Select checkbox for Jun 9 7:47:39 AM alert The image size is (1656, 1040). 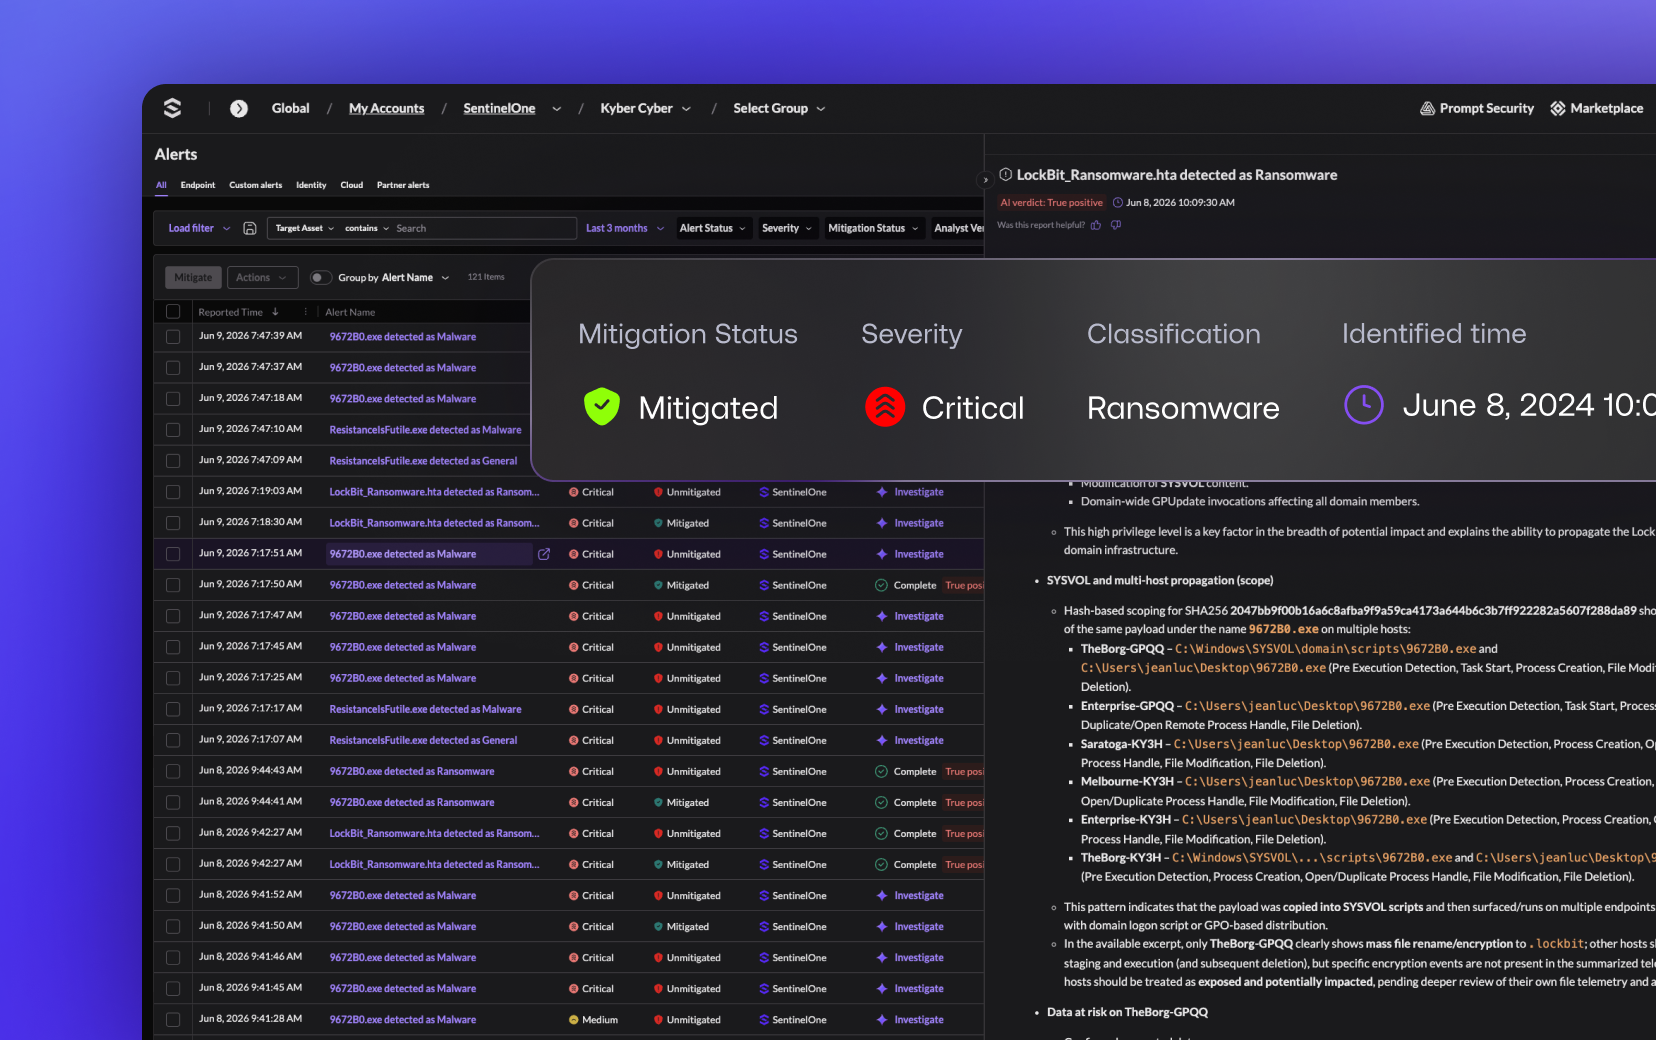point(173,337)
